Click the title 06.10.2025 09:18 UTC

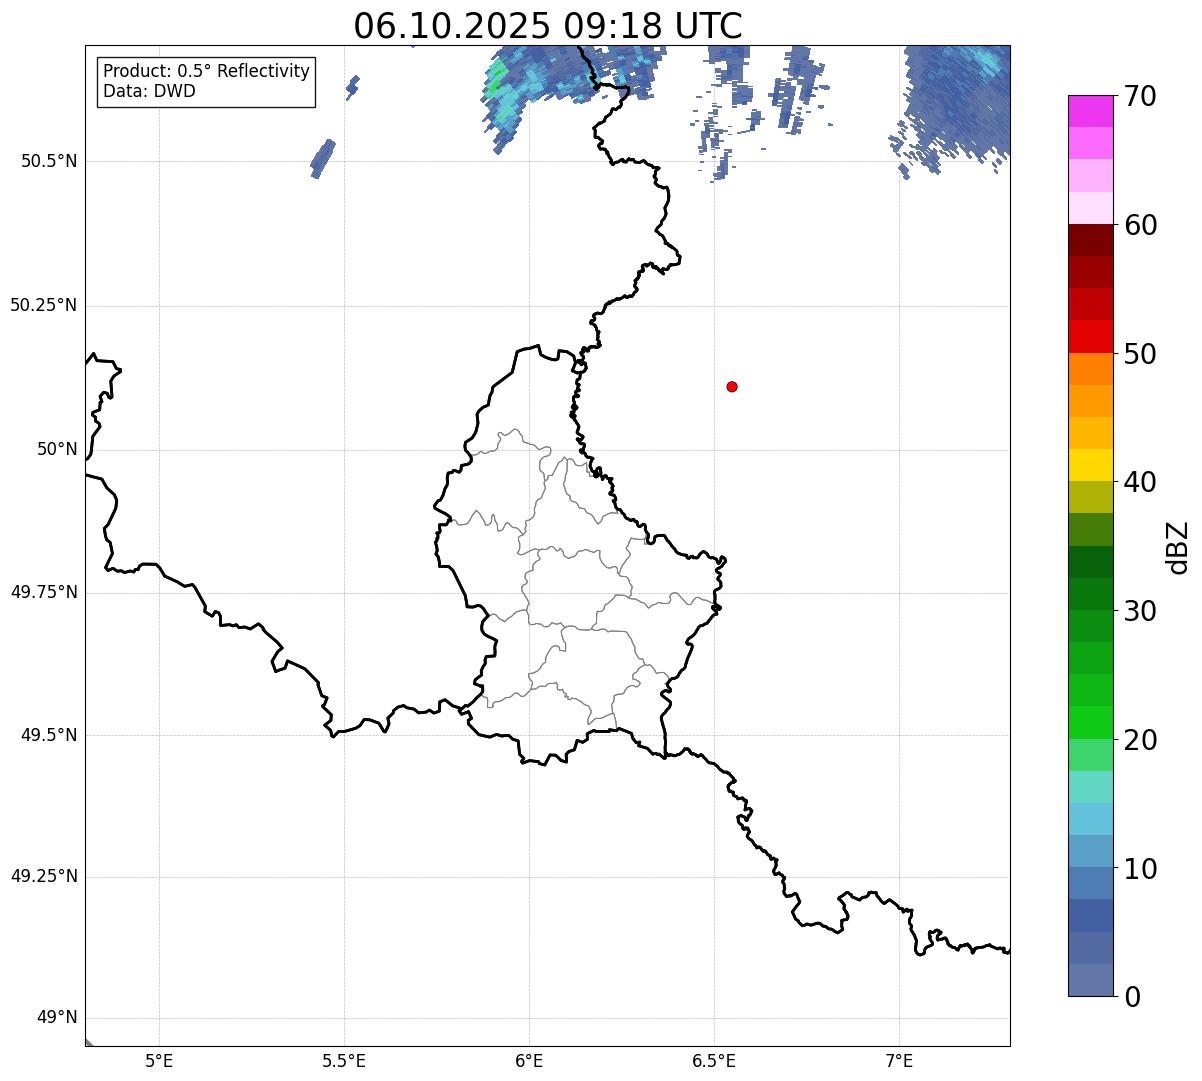pyautogui.click(x=548, y=26)
